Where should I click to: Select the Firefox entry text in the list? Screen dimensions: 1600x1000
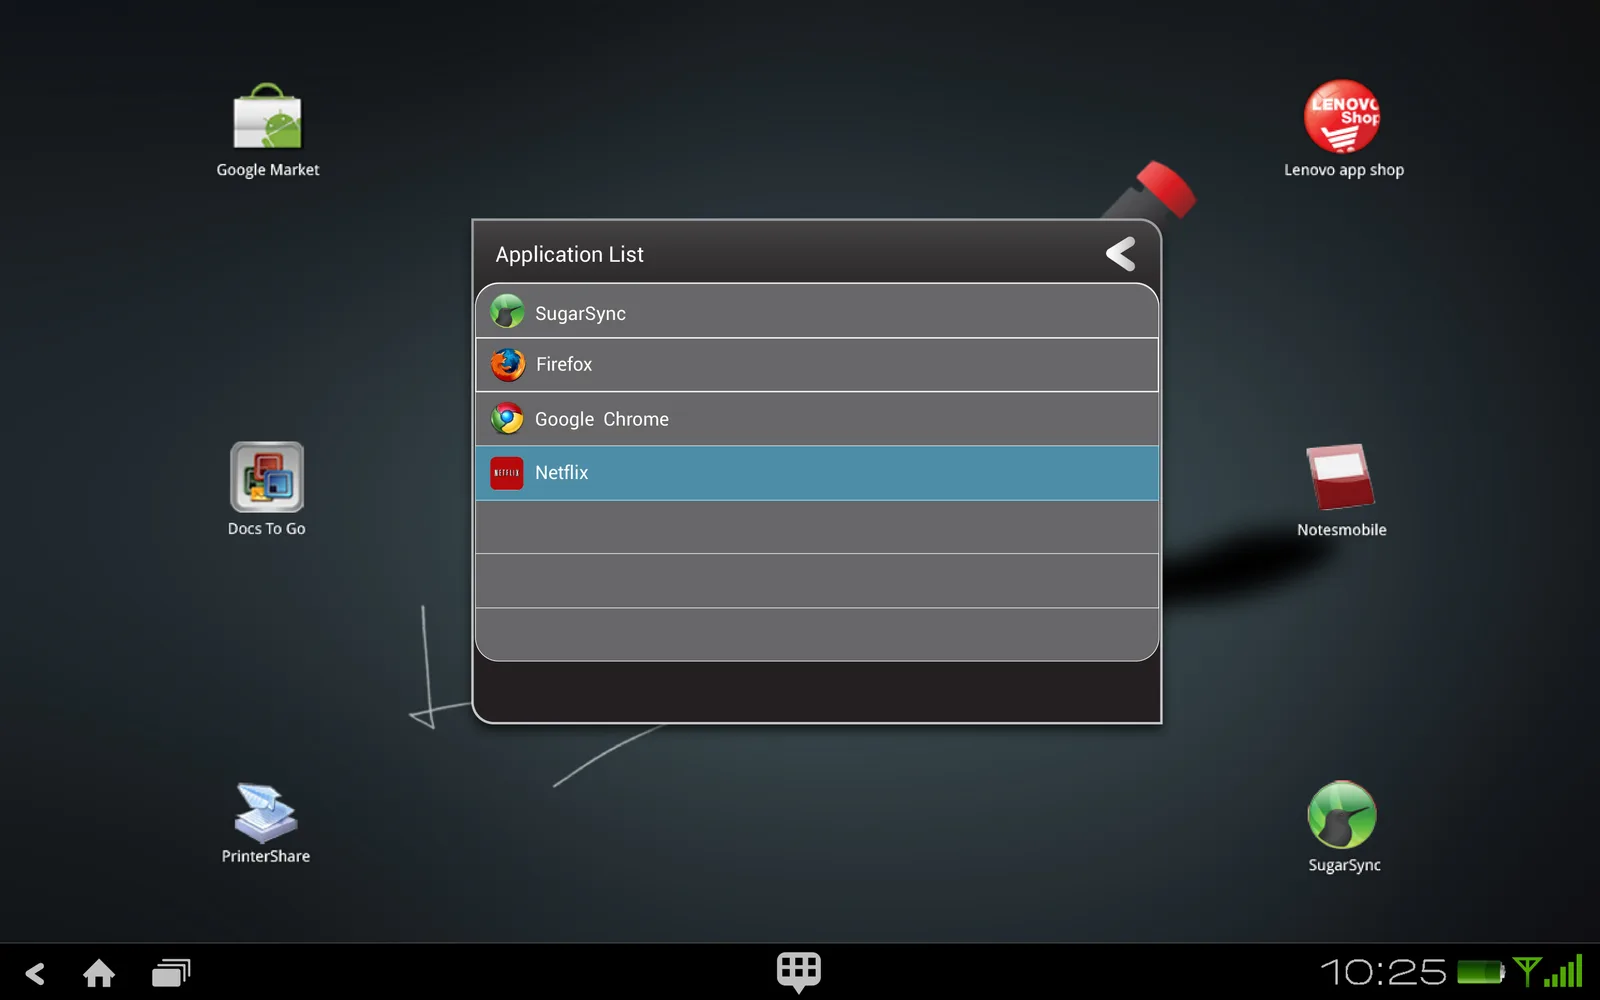564,365
